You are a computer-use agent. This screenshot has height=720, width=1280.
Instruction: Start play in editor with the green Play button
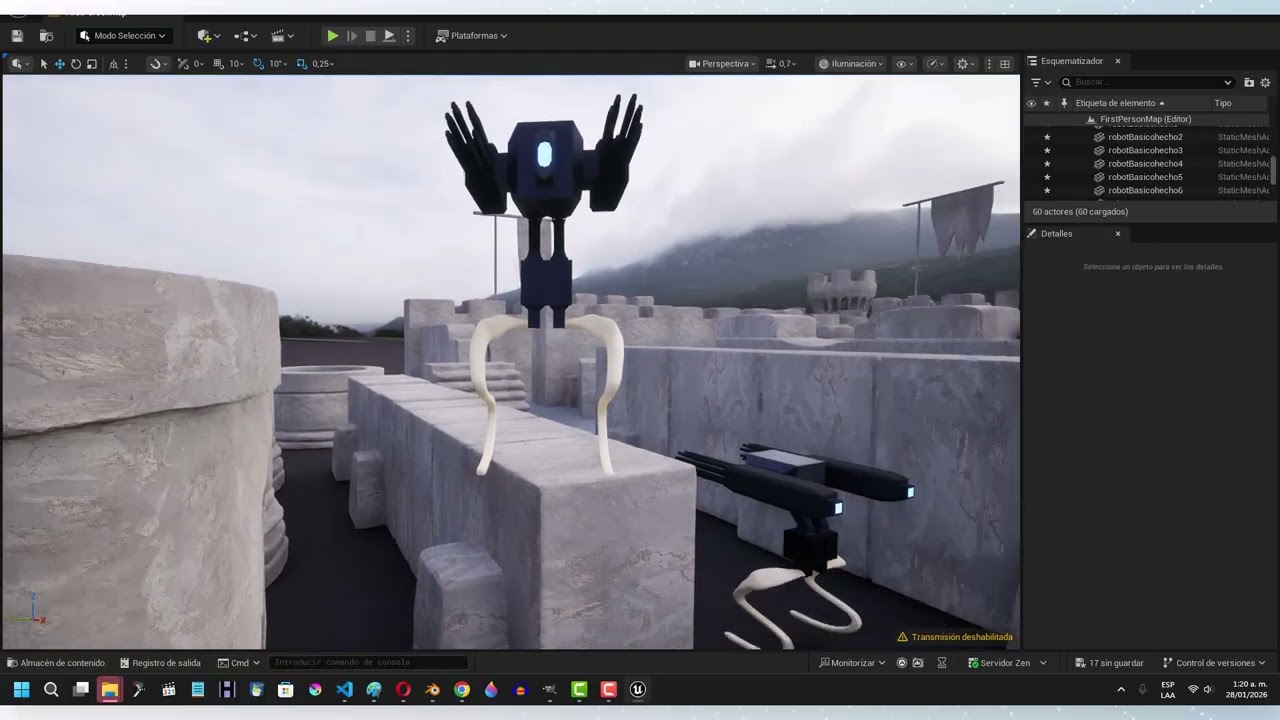tap(332, 36)
